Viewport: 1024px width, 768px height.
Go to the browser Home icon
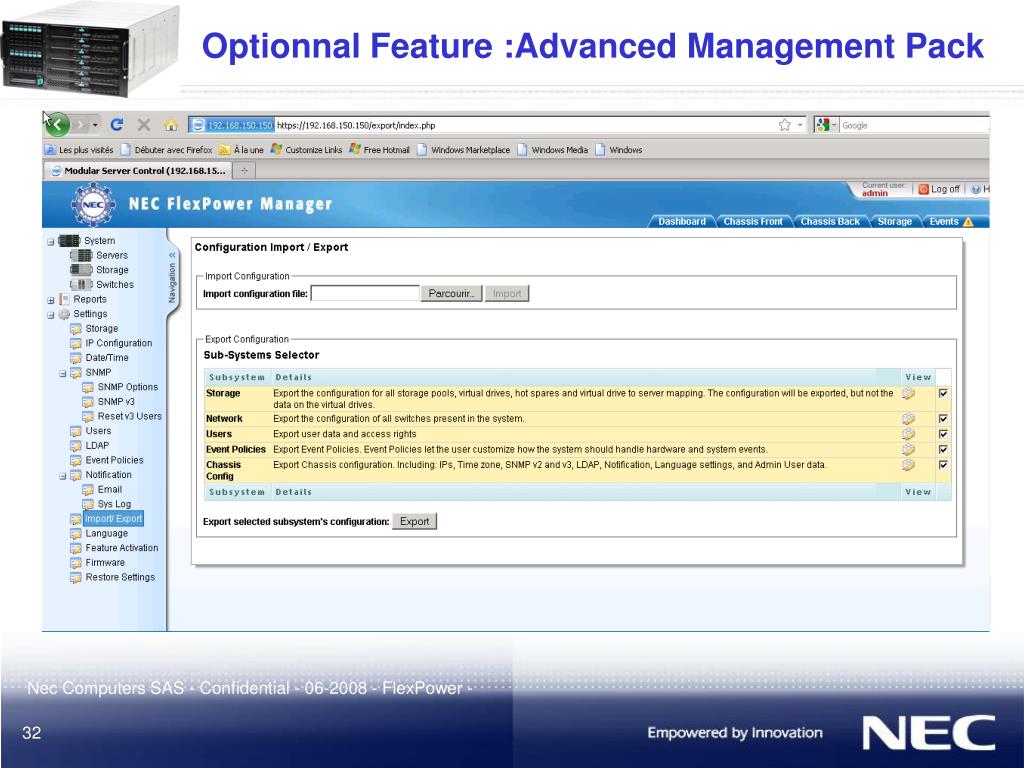[171, 125]
